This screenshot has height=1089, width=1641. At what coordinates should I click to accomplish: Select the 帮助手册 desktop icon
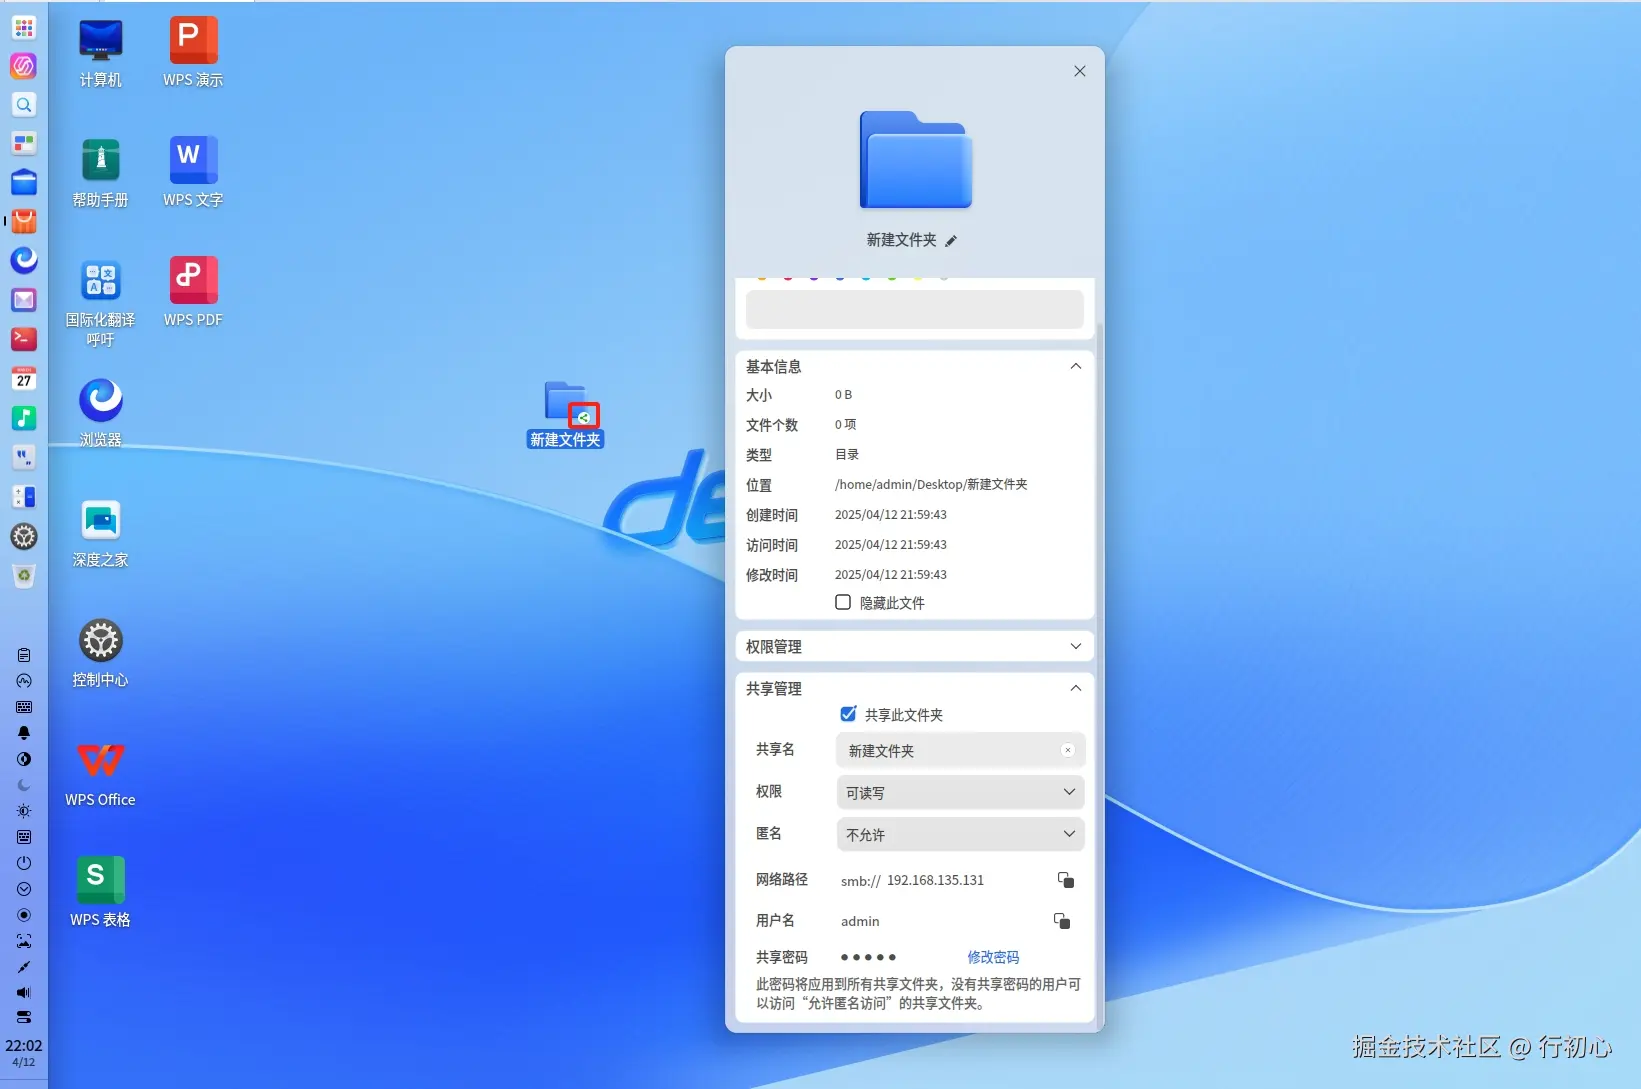[101, 173]
